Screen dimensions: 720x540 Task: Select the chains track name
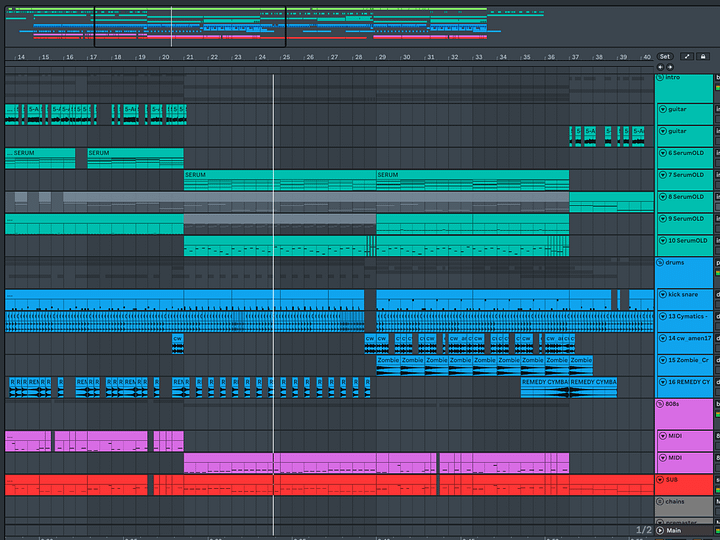click(675, 501)
